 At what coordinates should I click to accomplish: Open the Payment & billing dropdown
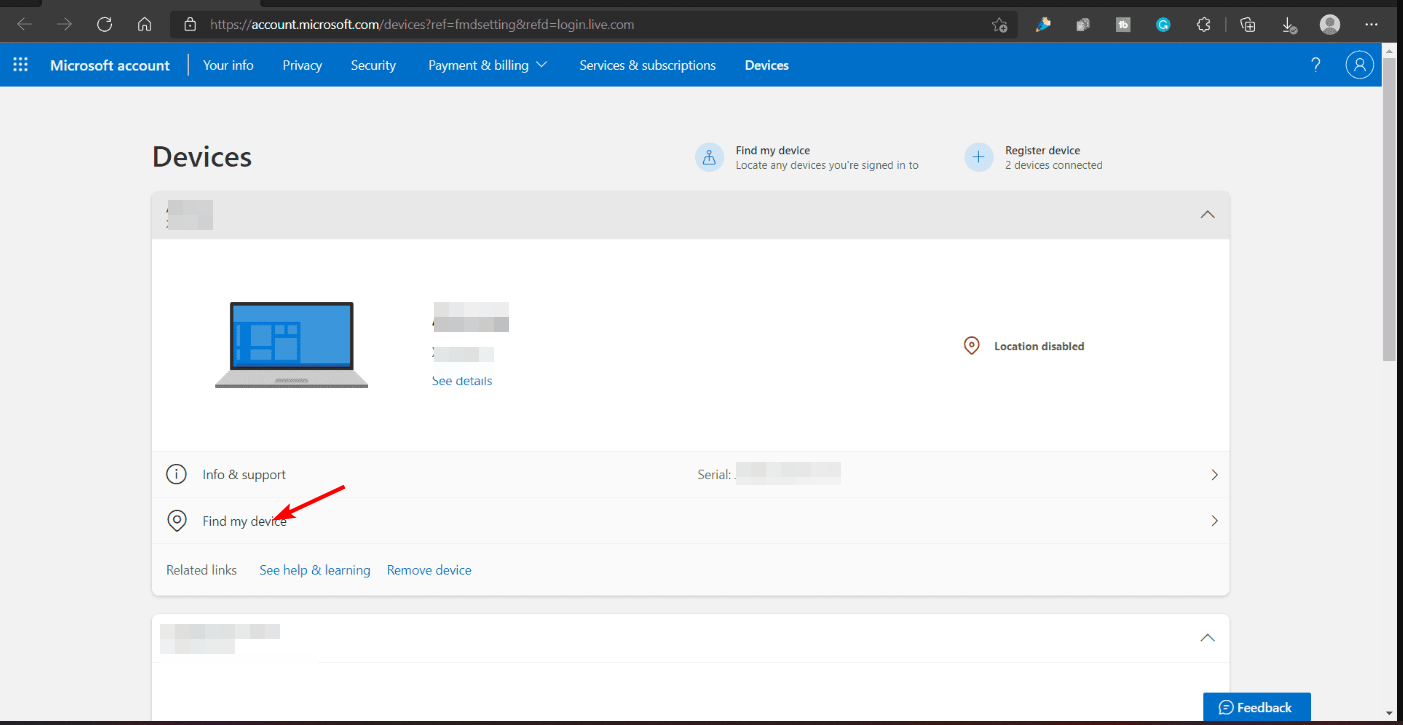point(487,64)
